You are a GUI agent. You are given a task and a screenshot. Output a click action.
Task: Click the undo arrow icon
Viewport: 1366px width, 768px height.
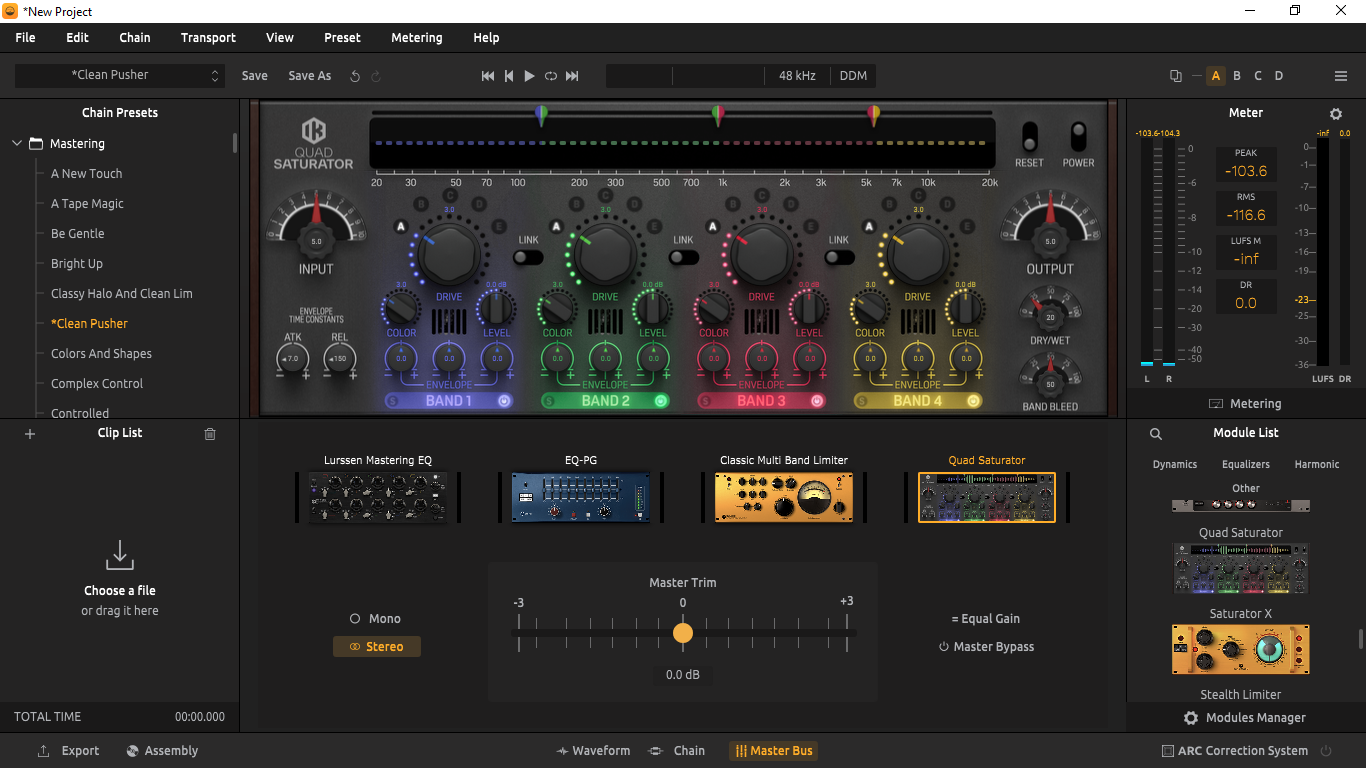click(x=355, y=76)
